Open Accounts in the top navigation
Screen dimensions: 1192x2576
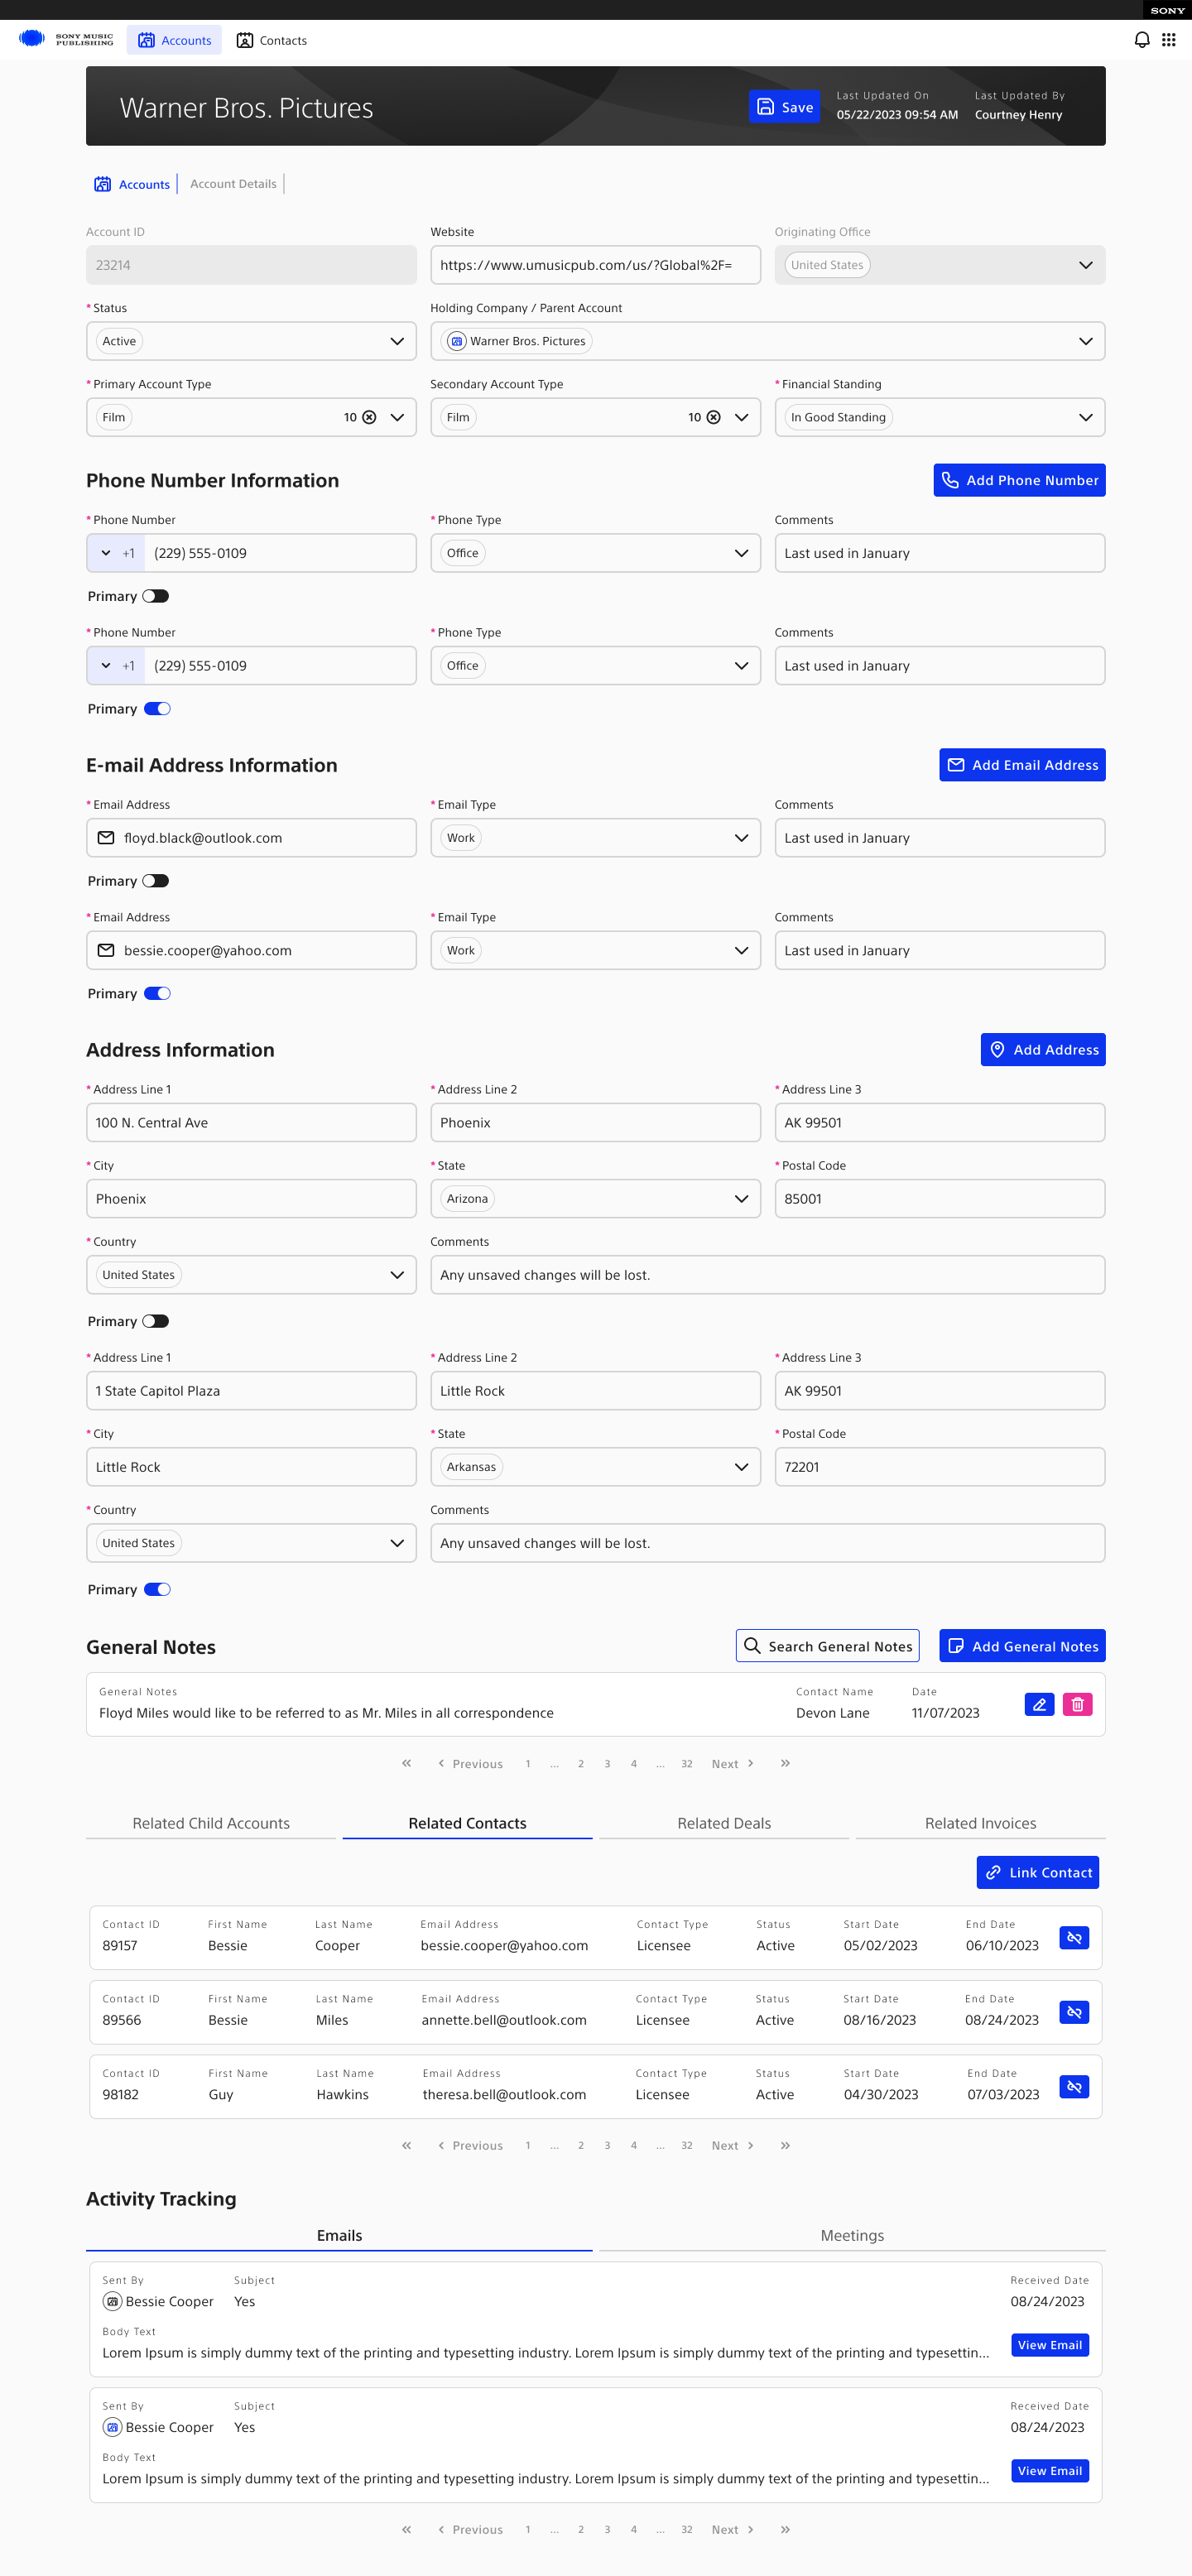point(174,40)
